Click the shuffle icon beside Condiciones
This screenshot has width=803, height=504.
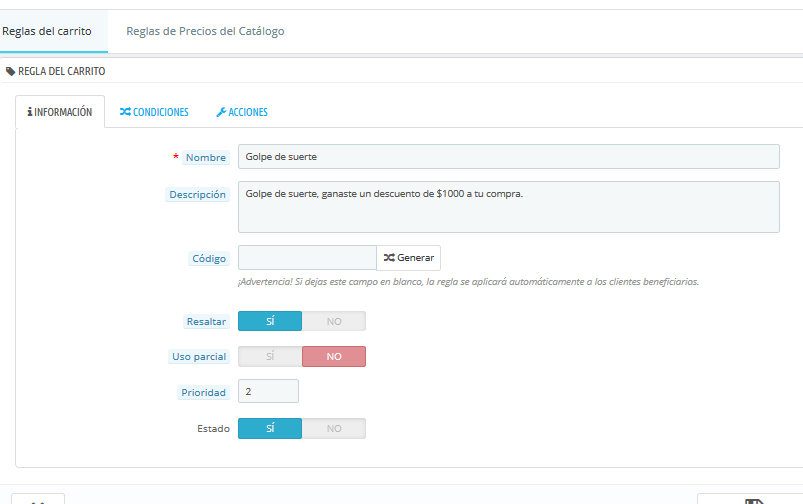point(125,112)
